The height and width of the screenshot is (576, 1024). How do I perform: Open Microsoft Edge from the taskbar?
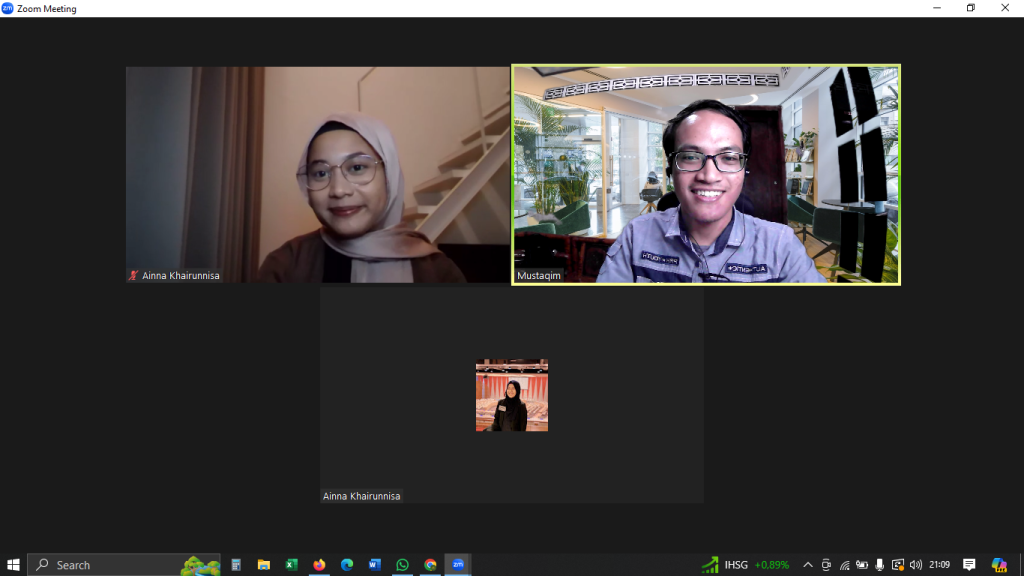click(347, 565)
